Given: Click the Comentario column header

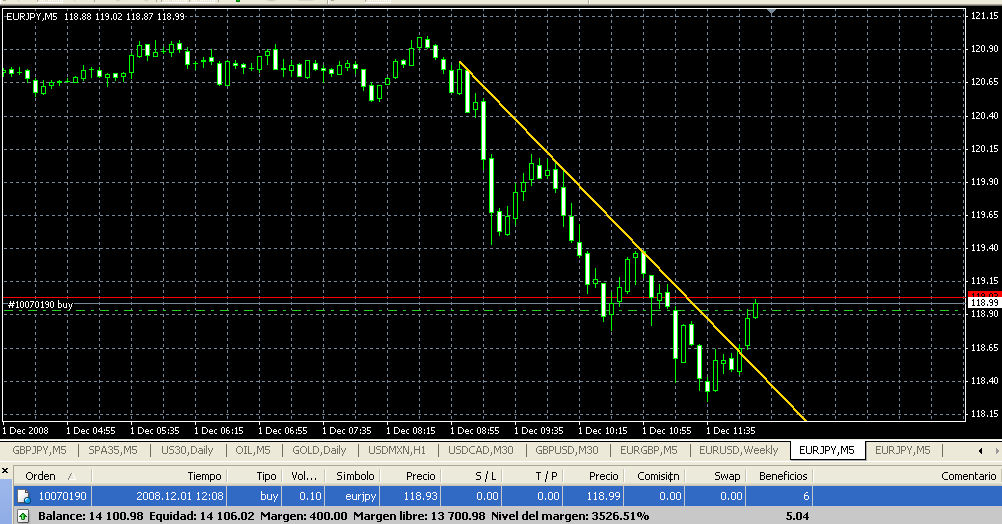Looking at the screenshot, I should pos(906,476).
